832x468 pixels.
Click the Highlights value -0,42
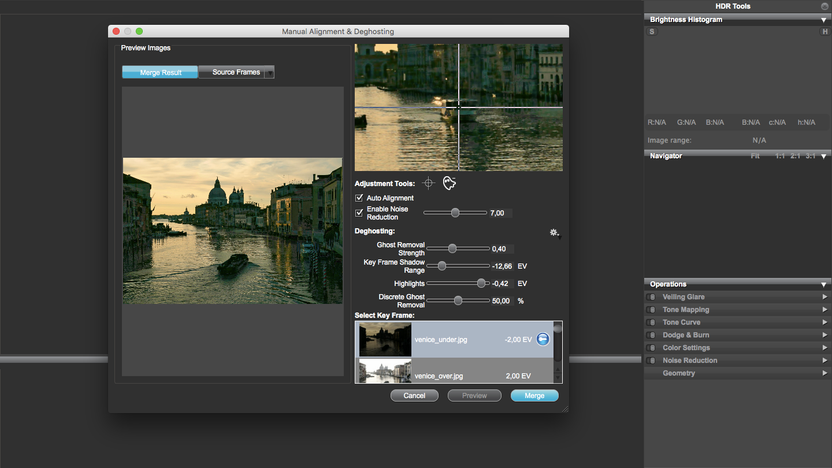502,284
